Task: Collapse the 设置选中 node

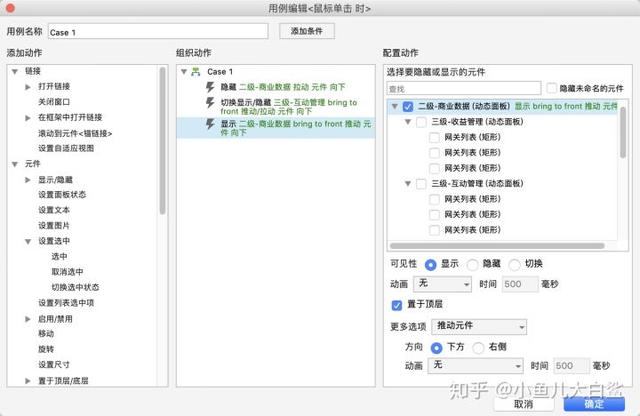Action: coord(28,241)
